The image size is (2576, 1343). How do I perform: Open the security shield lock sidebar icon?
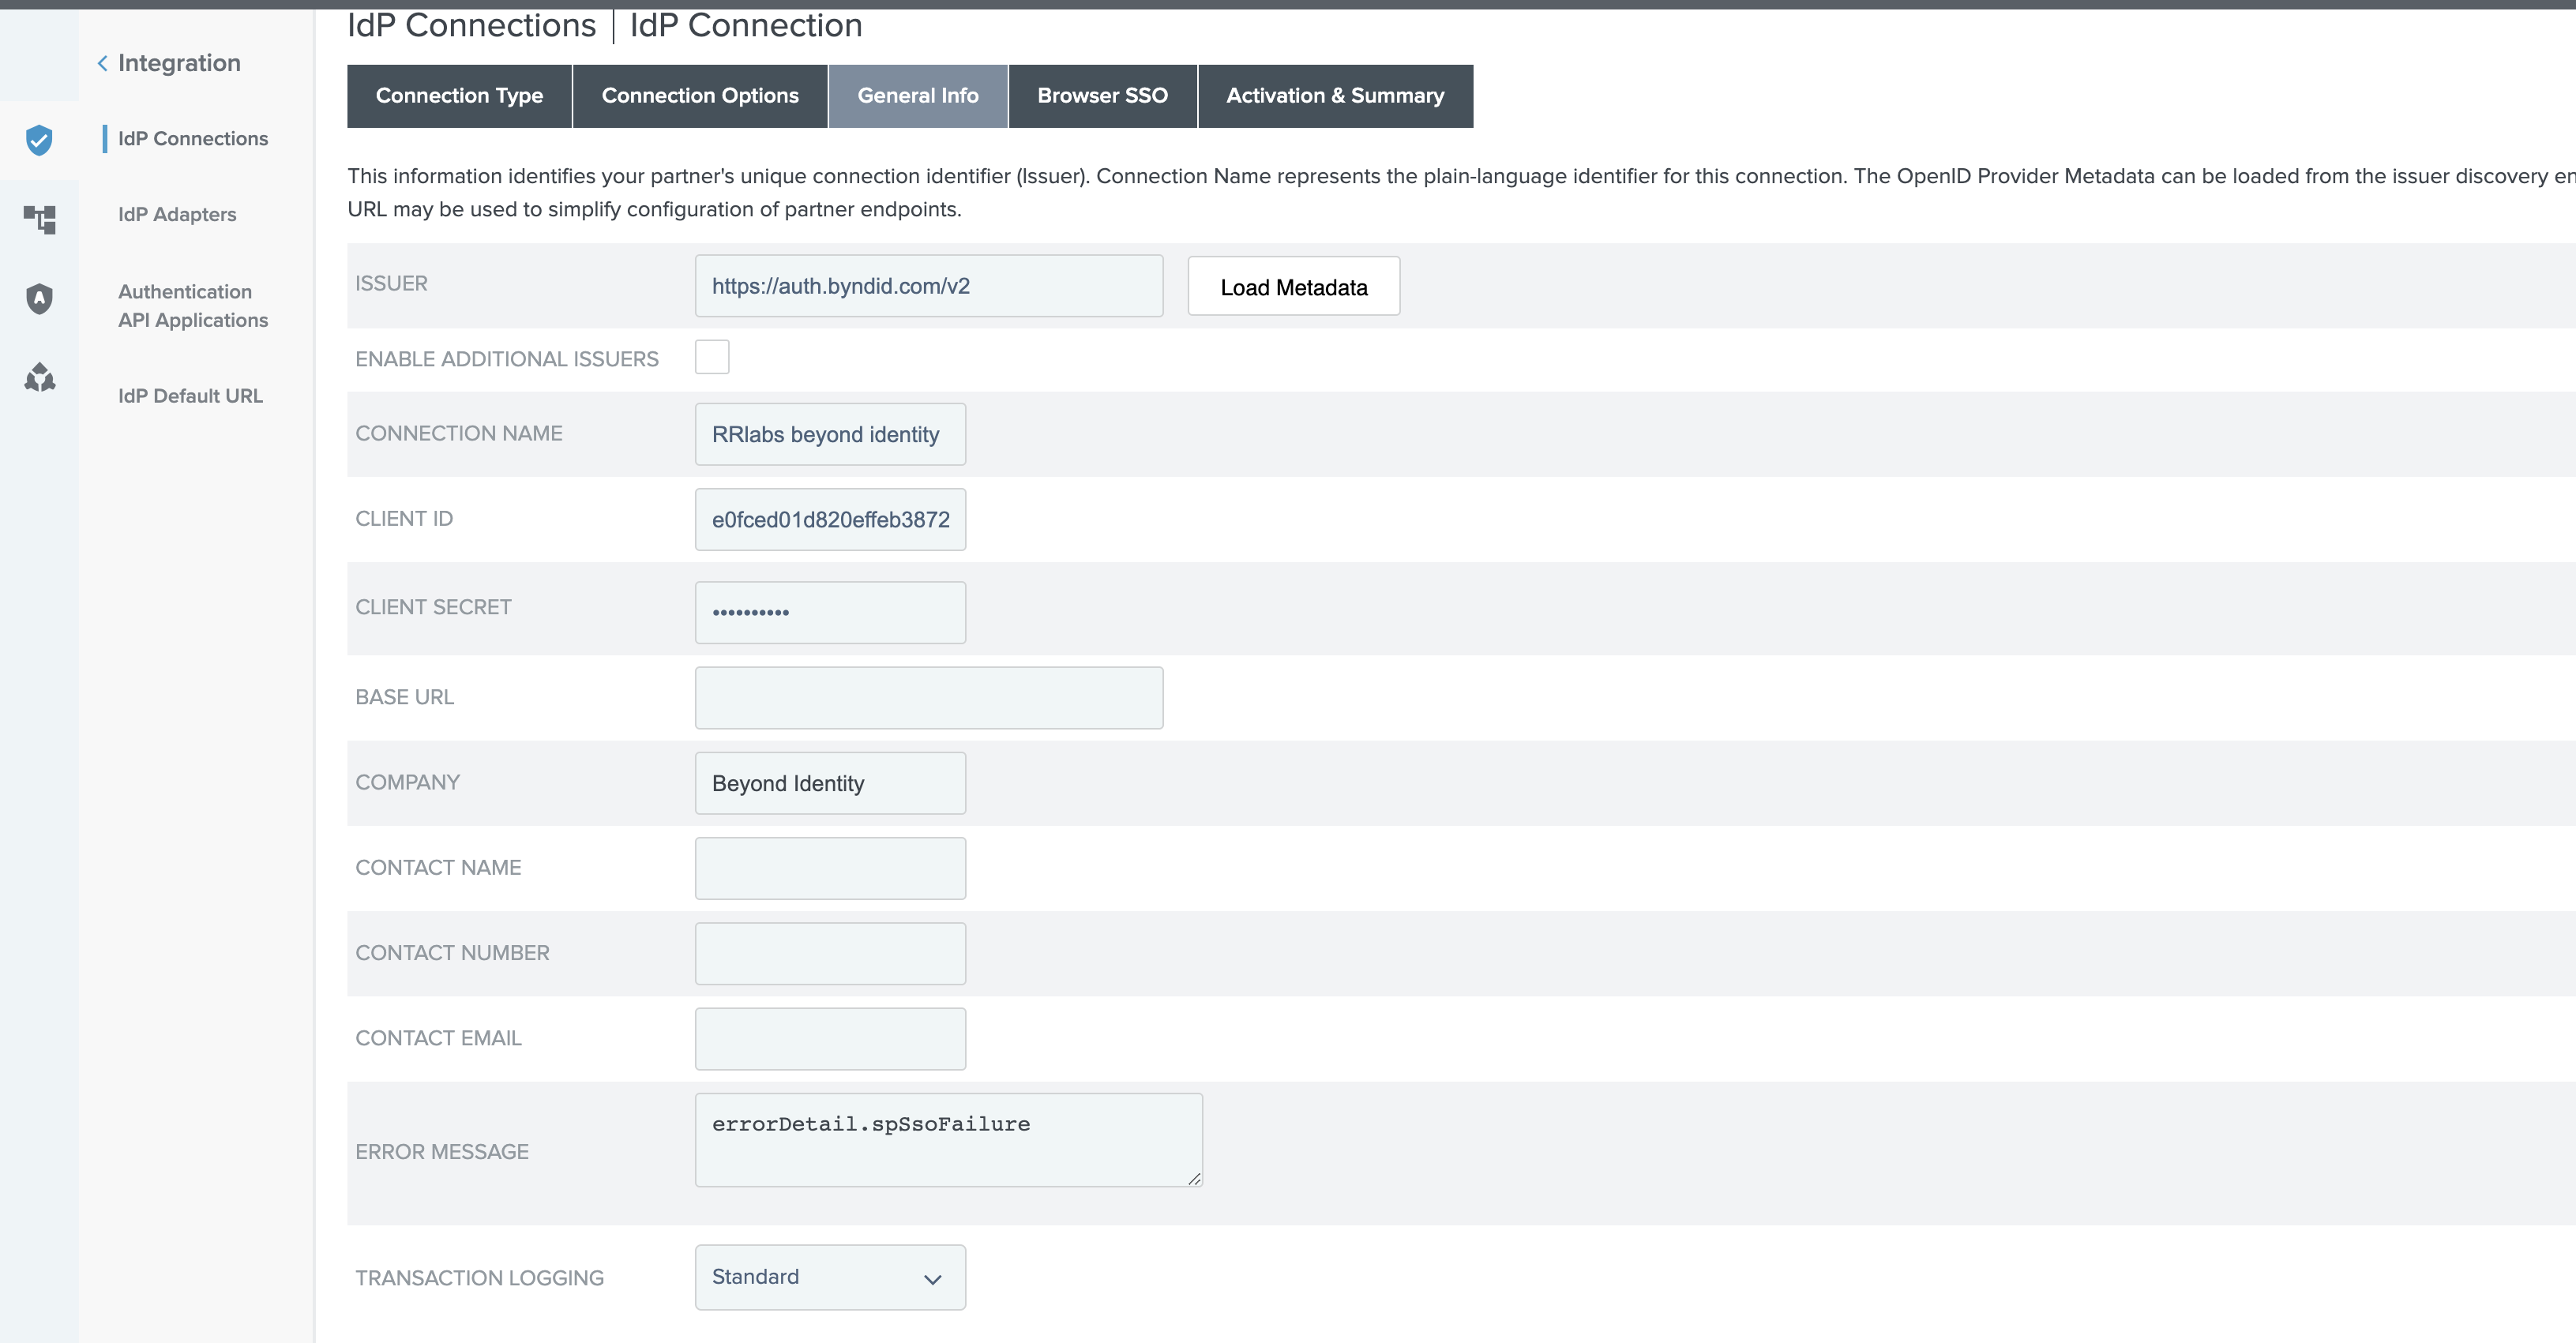pyautogui.click(x=39, y=298)
